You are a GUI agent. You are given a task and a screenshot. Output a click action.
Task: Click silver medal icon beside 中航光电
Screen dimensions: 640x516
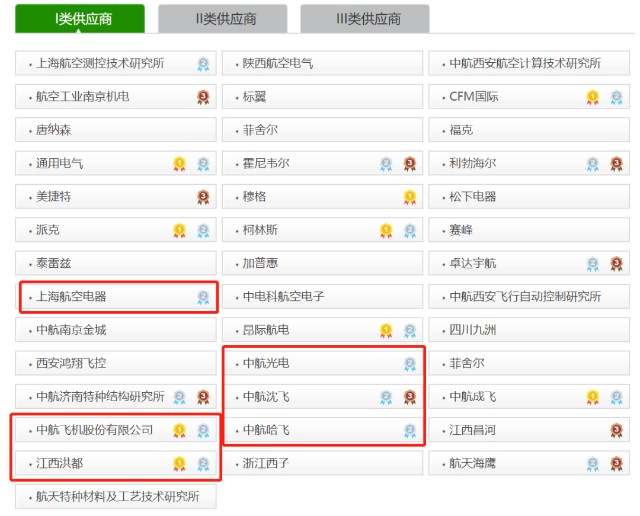click(x=410, y=363)
